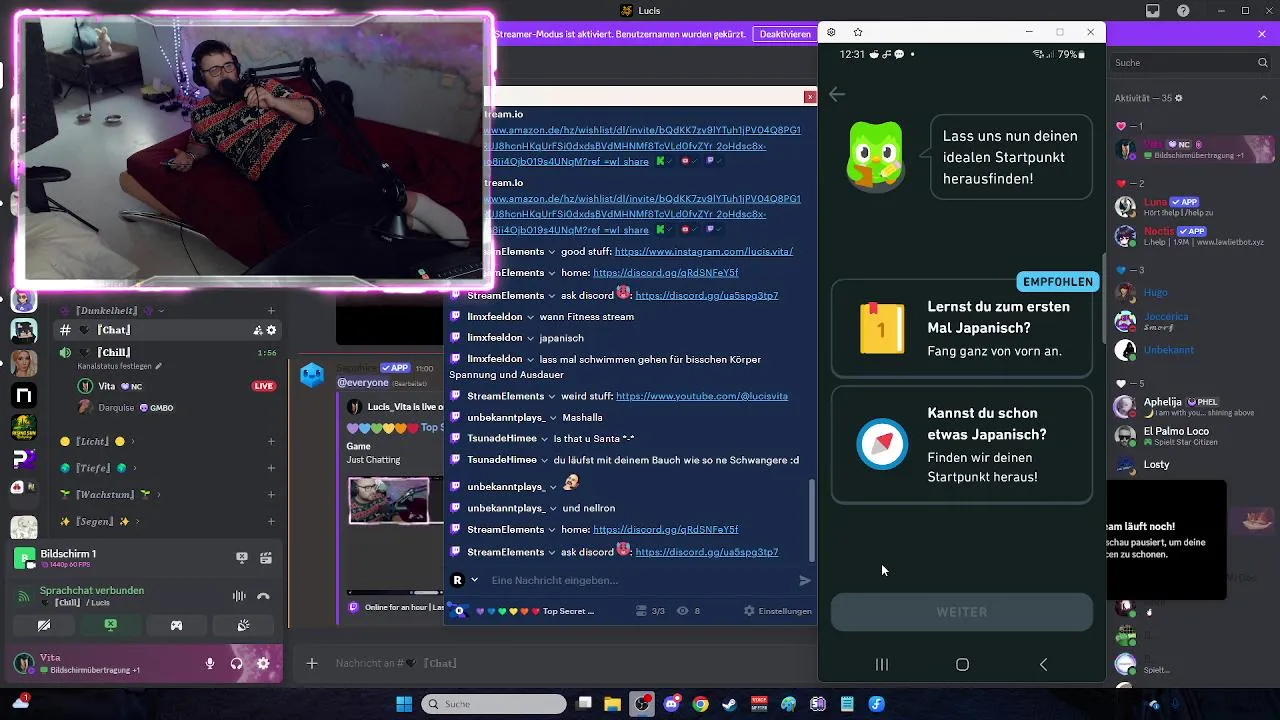Open youtube.com/@lucisvita link in chat

tap(702, 396)
